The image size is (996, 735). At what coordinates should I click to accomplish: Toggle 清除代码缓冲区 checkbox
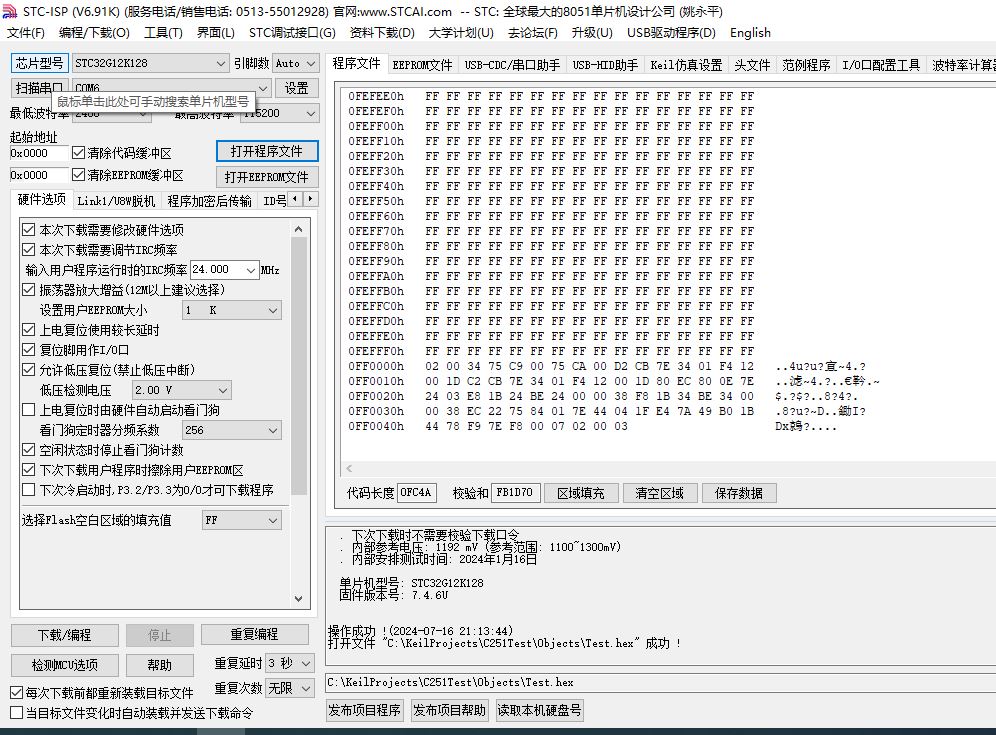tap(79, 153)
